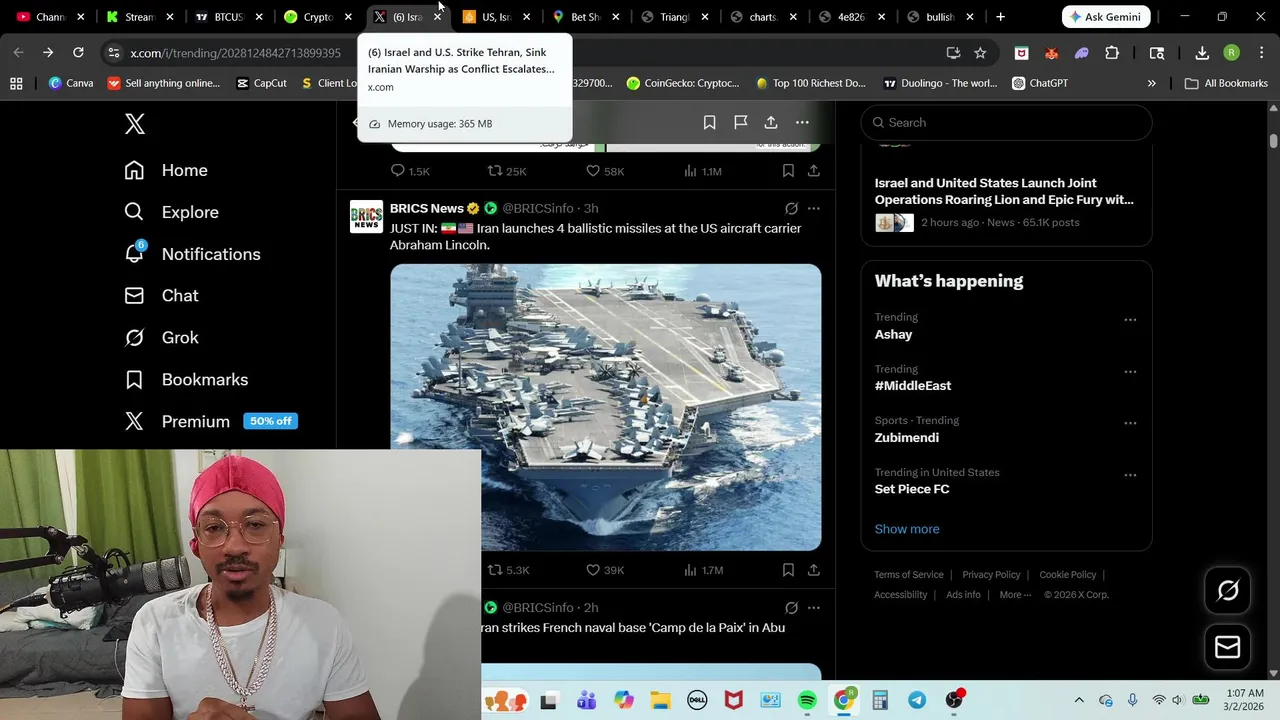1280x720 pixels.
Task: Open the Cookie Policy link
Action: point(1068,575)
